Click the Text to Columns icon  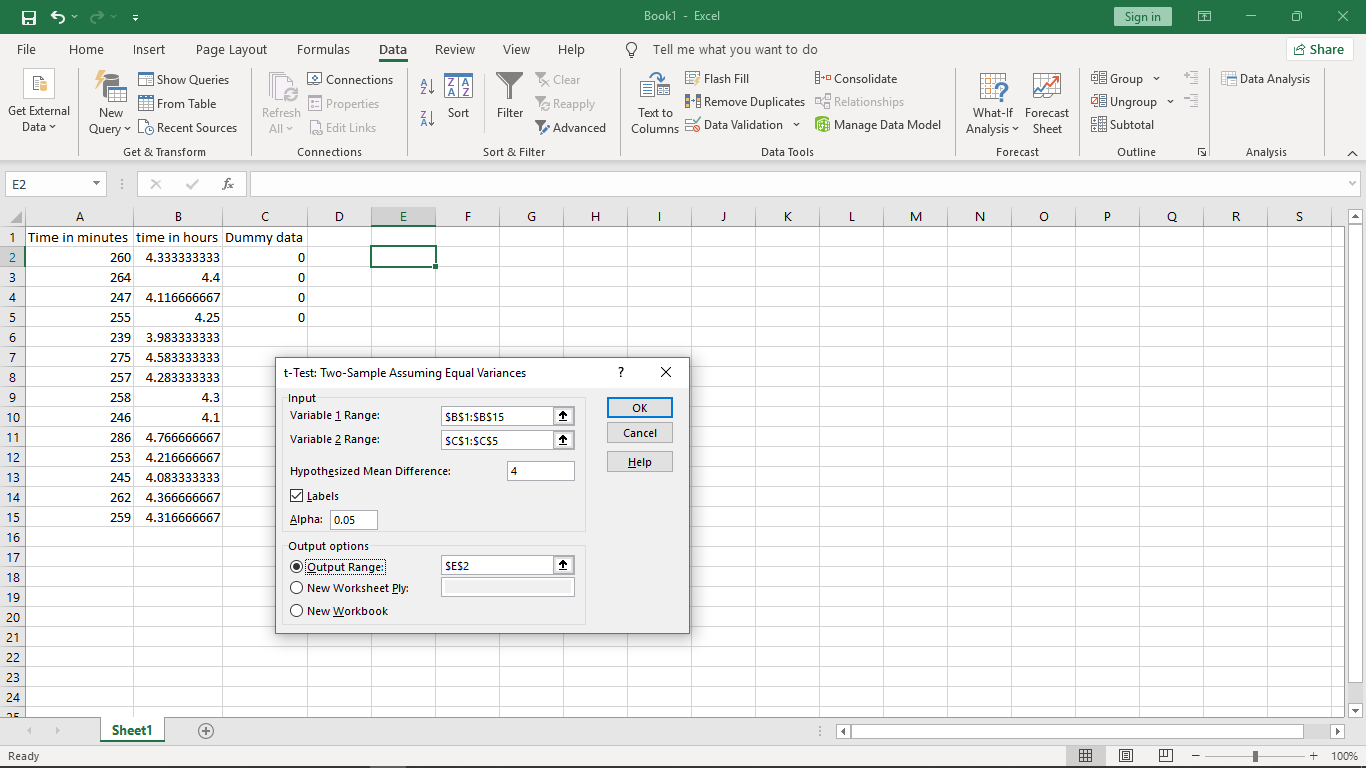pos(655,86)
